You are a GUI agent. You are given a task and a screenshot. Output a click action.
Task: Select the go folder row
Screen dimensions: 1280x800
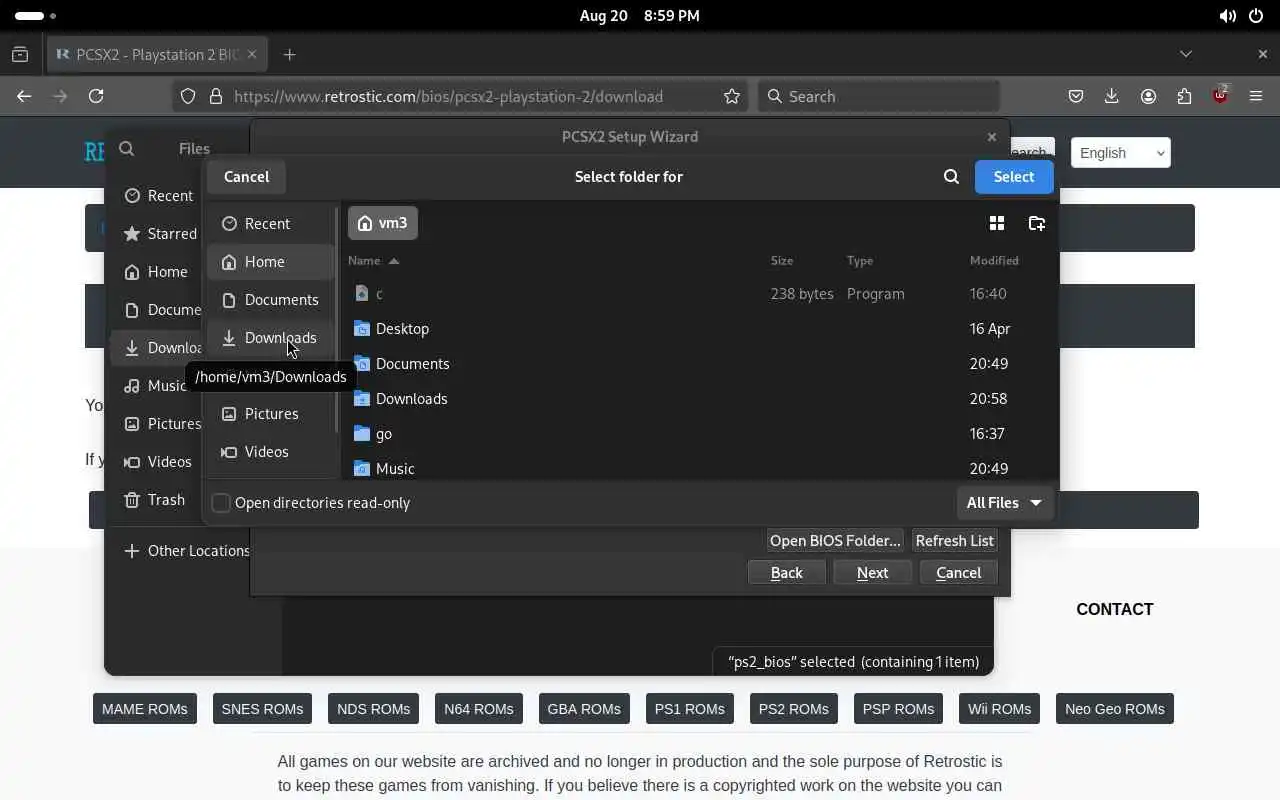pos(700,434)
